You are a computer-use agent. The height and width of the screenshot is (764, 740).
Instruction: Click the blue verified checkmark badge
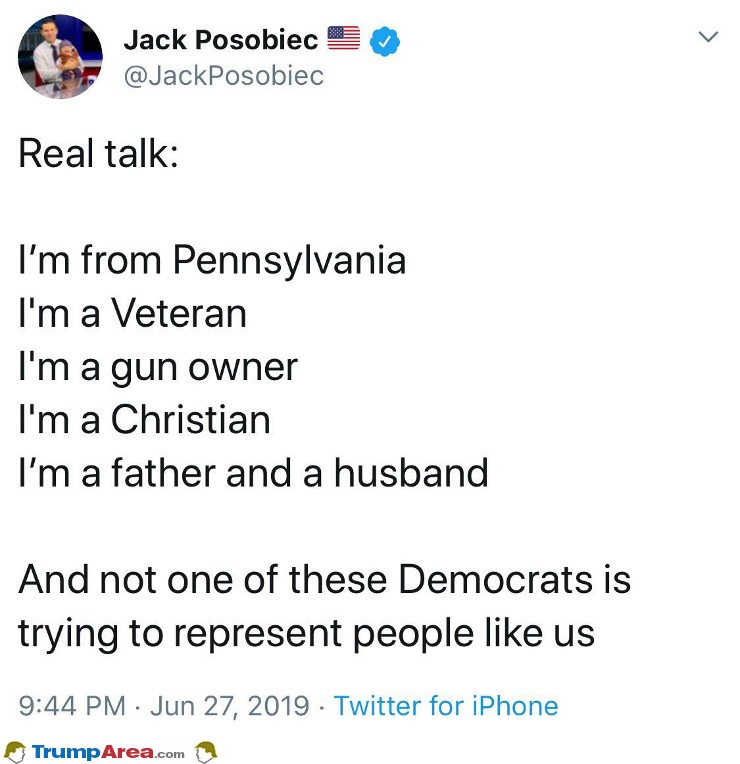(385, 41)
